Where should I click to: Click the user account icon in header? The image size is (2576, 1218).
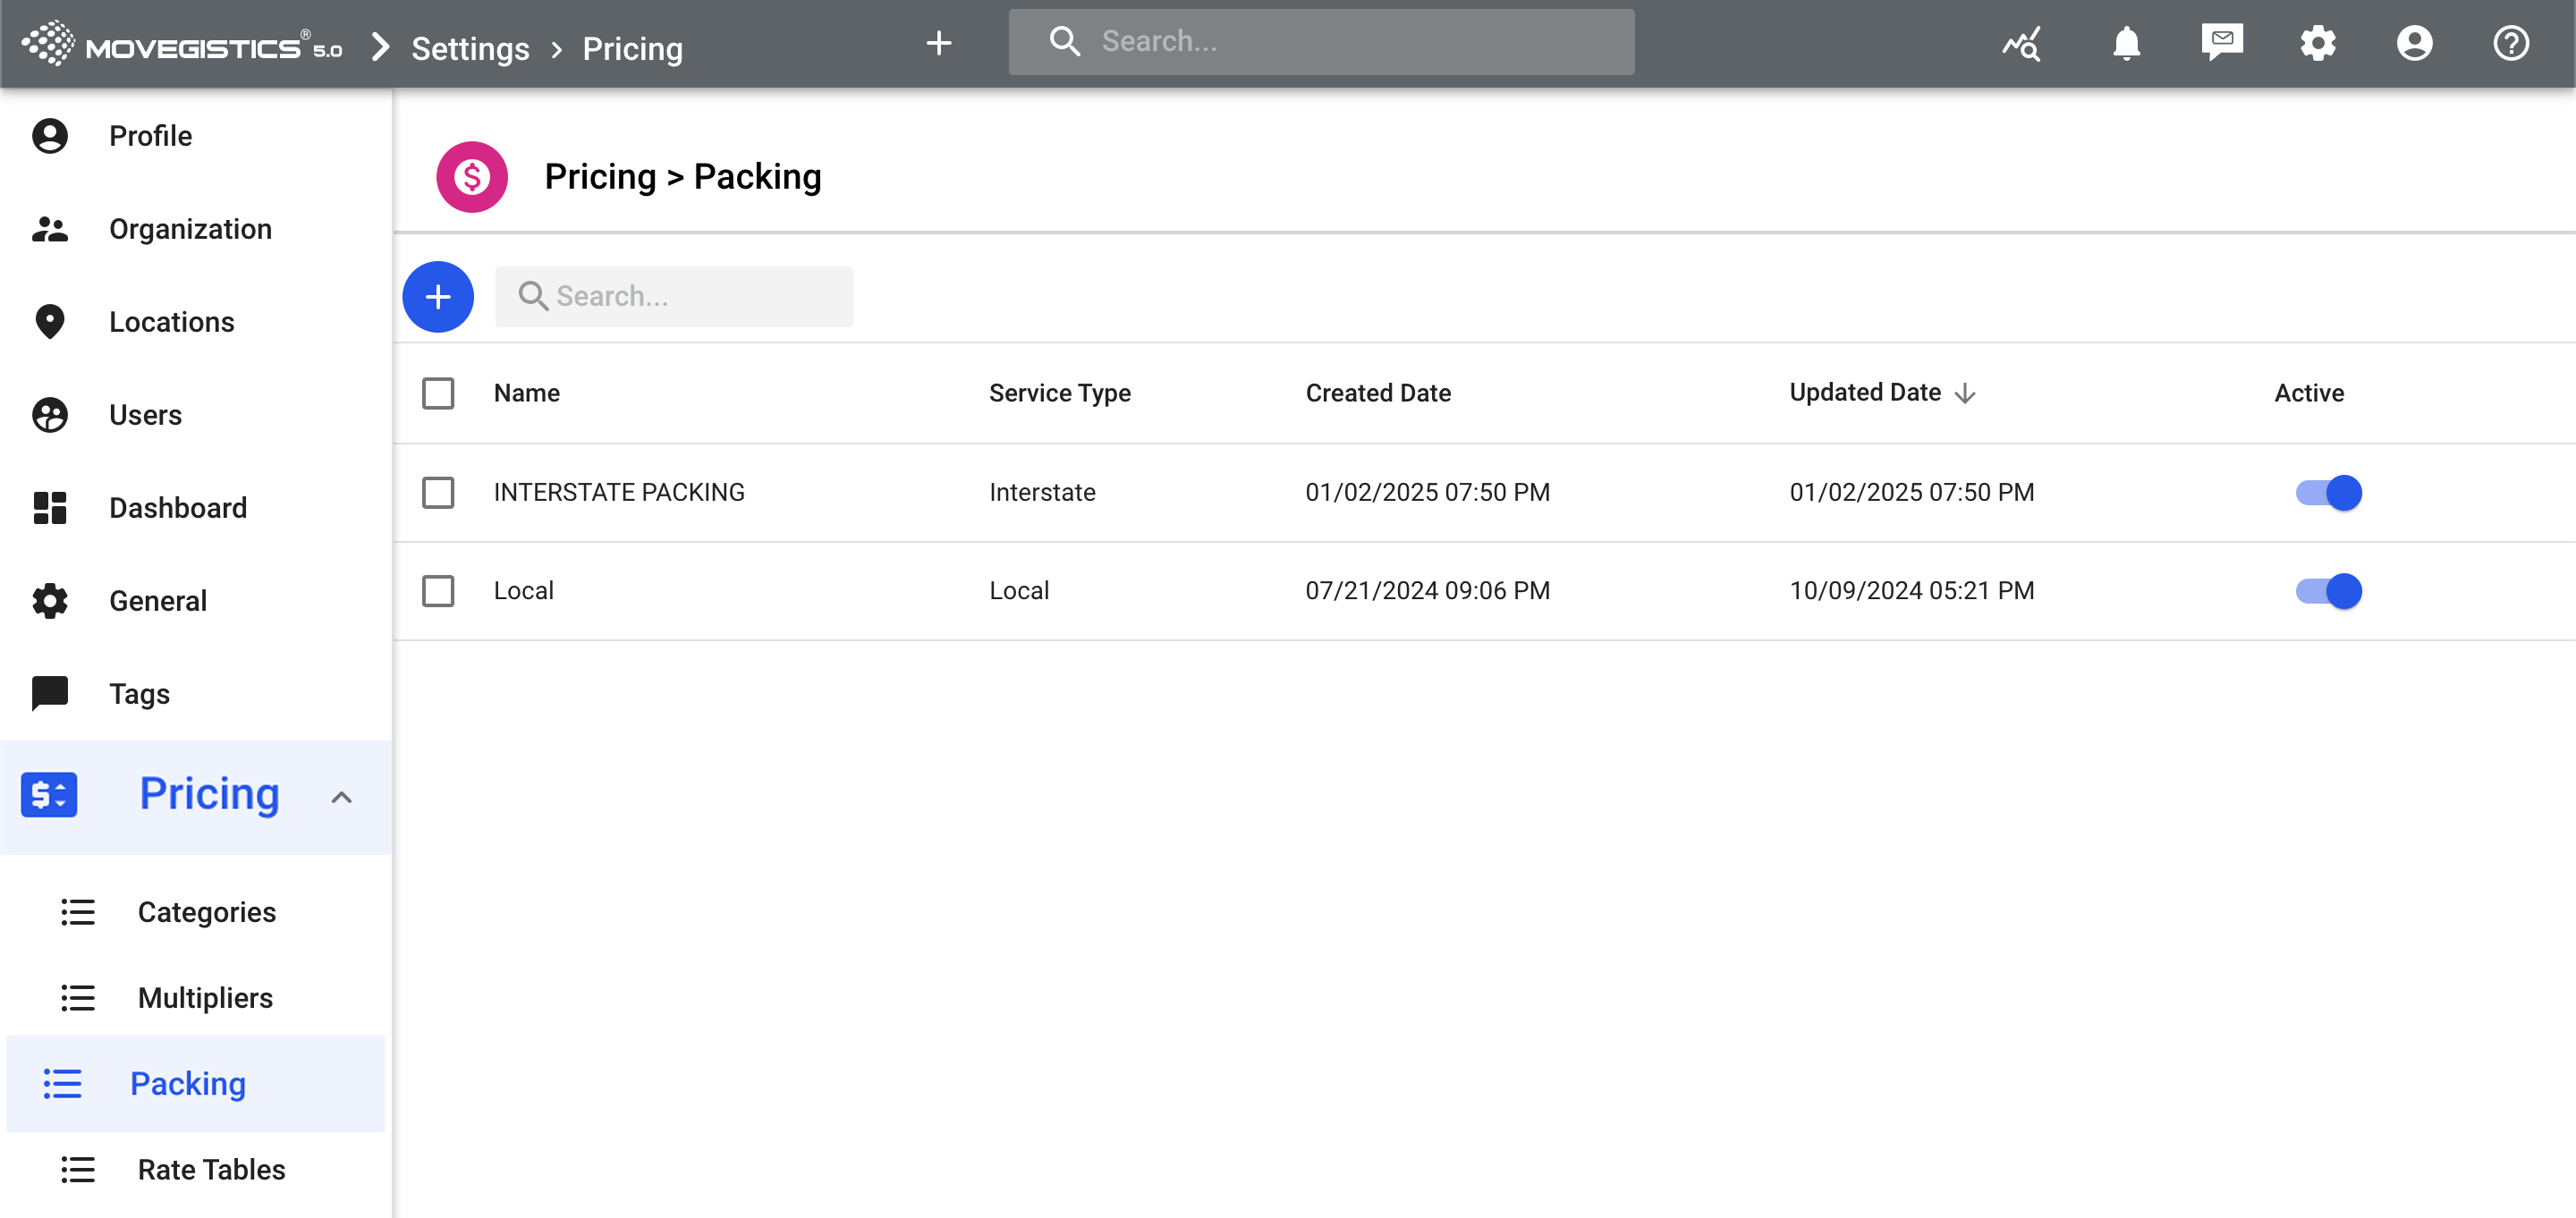coord(2413,43)
